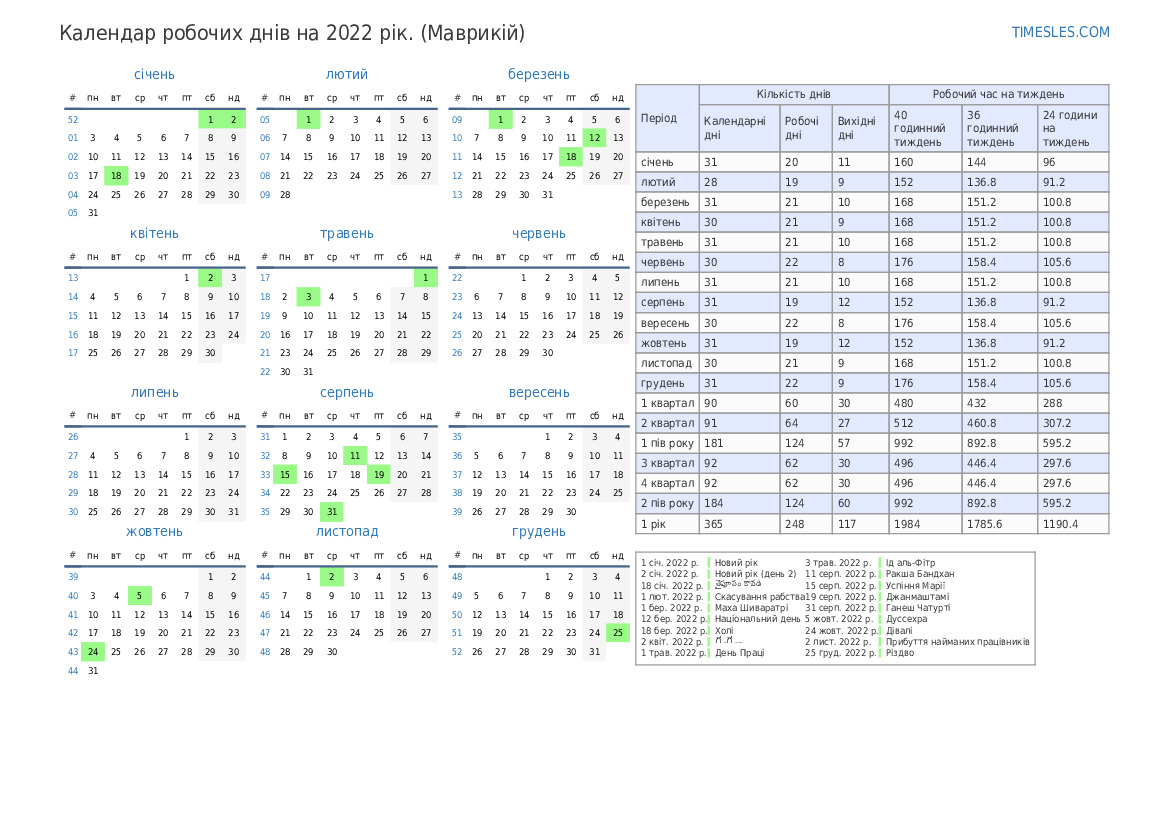Click the 'квітень' heading above its calendar grid
1169x827 pixels.
pyautogui.click(x=154, y=233)
